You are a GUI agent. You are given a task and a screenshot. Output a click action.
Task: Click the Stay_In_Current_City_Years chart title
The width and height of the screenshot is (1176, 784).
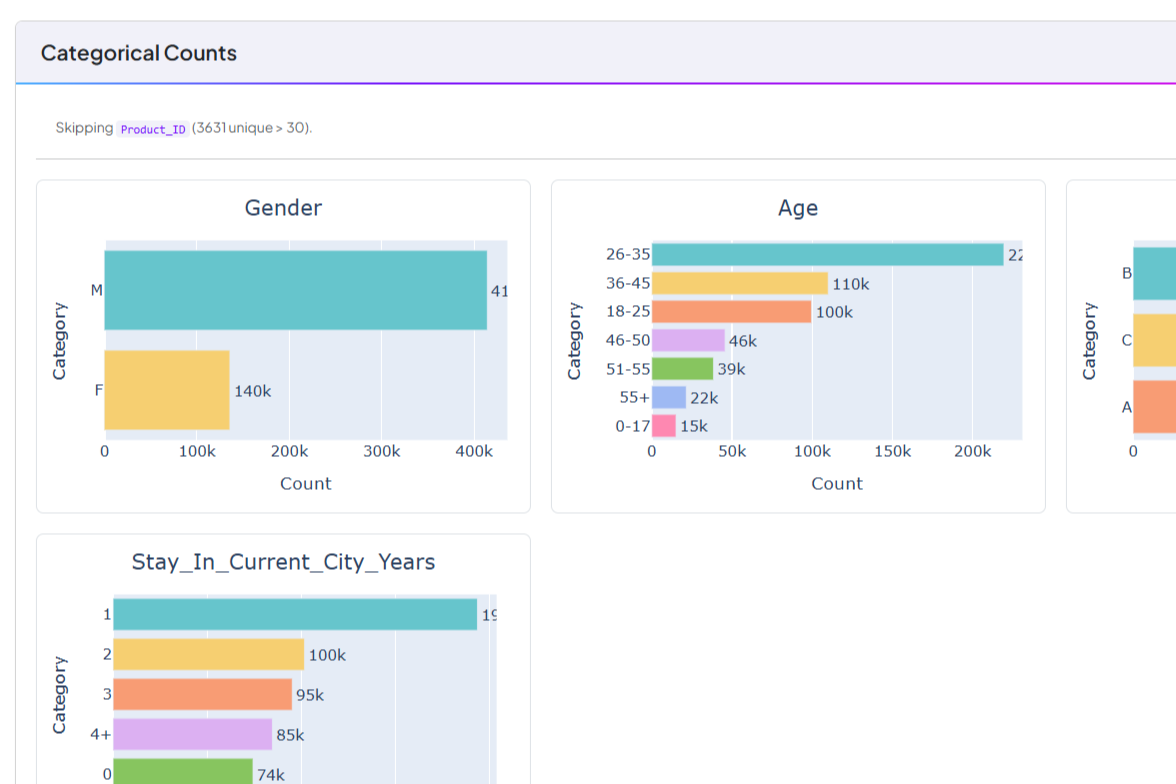[284, 562]
